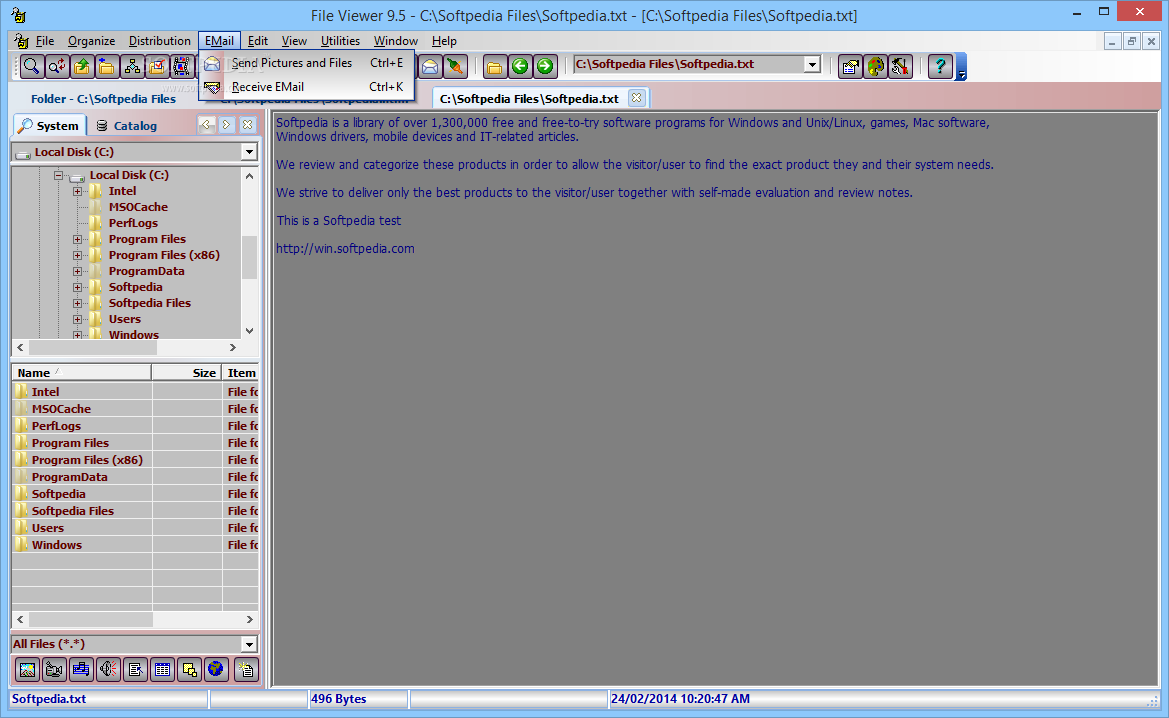1169x718 pixels.
Task: Sort file list by Name column
Action: click(81, 373)
